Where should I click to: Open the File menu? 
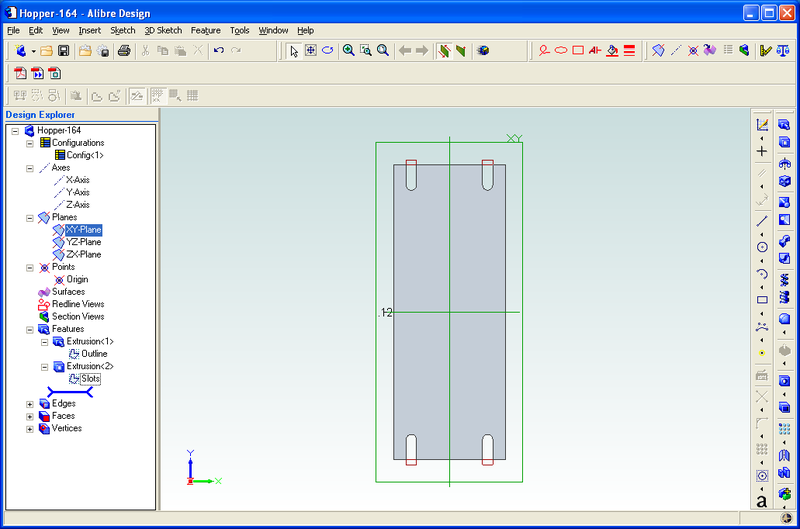tap(13, 30)
